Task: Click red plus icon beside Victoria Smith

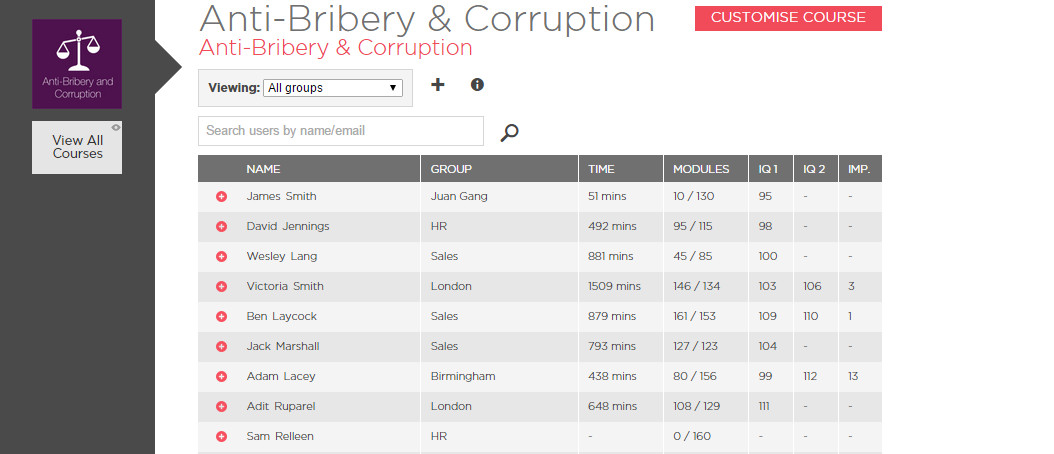Action: (x=221, y=287)
